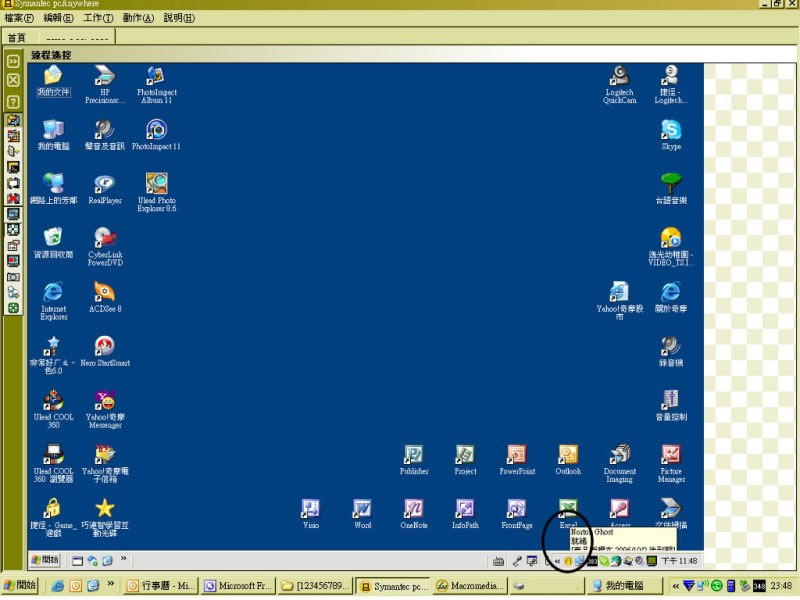Image resolution: width=800 pixels, height=600 pixels.
Task: Expand local quick launch chevron
Action: click(110, 584)
